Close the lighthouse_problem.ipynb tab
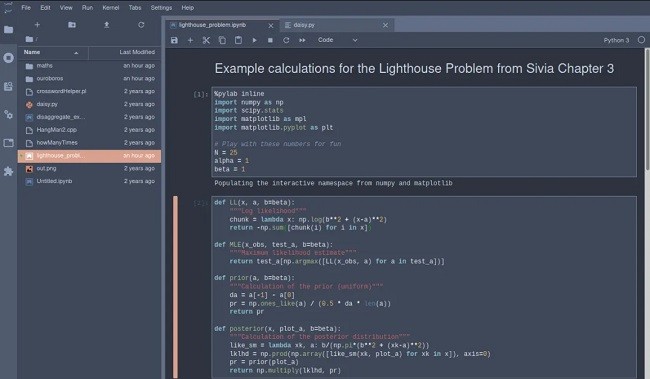 [x=271, y=25]
